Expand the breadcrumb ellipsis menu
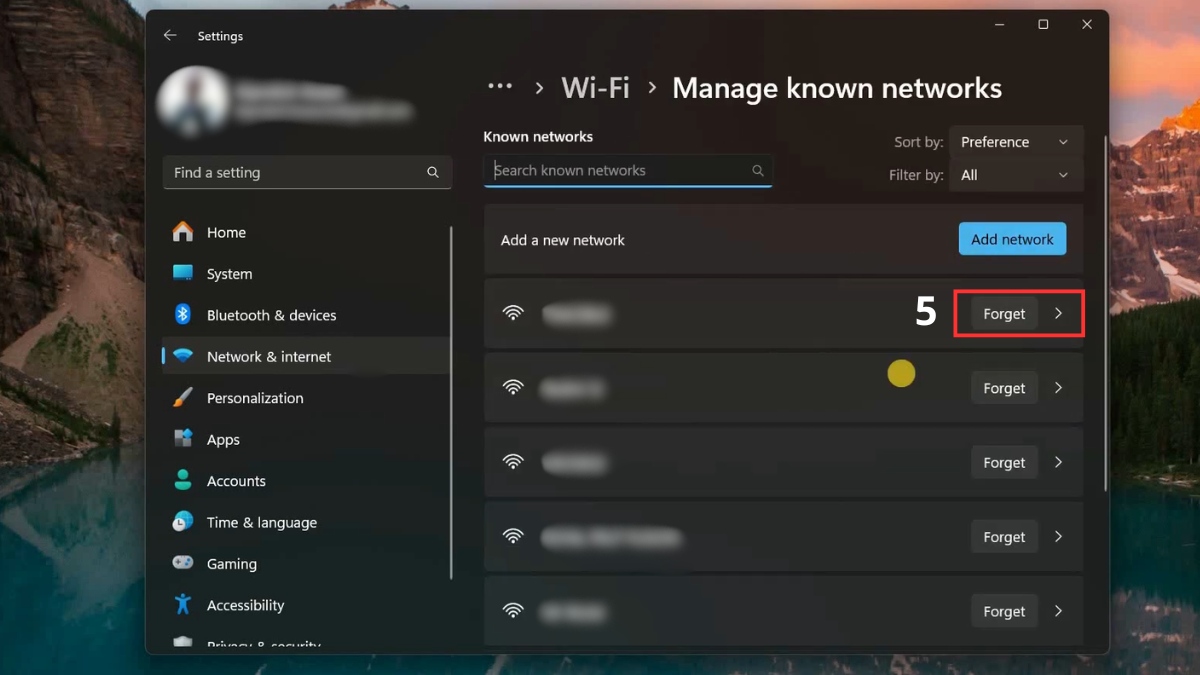This screenshot has height=675, width=1200. tap(500, 87)
